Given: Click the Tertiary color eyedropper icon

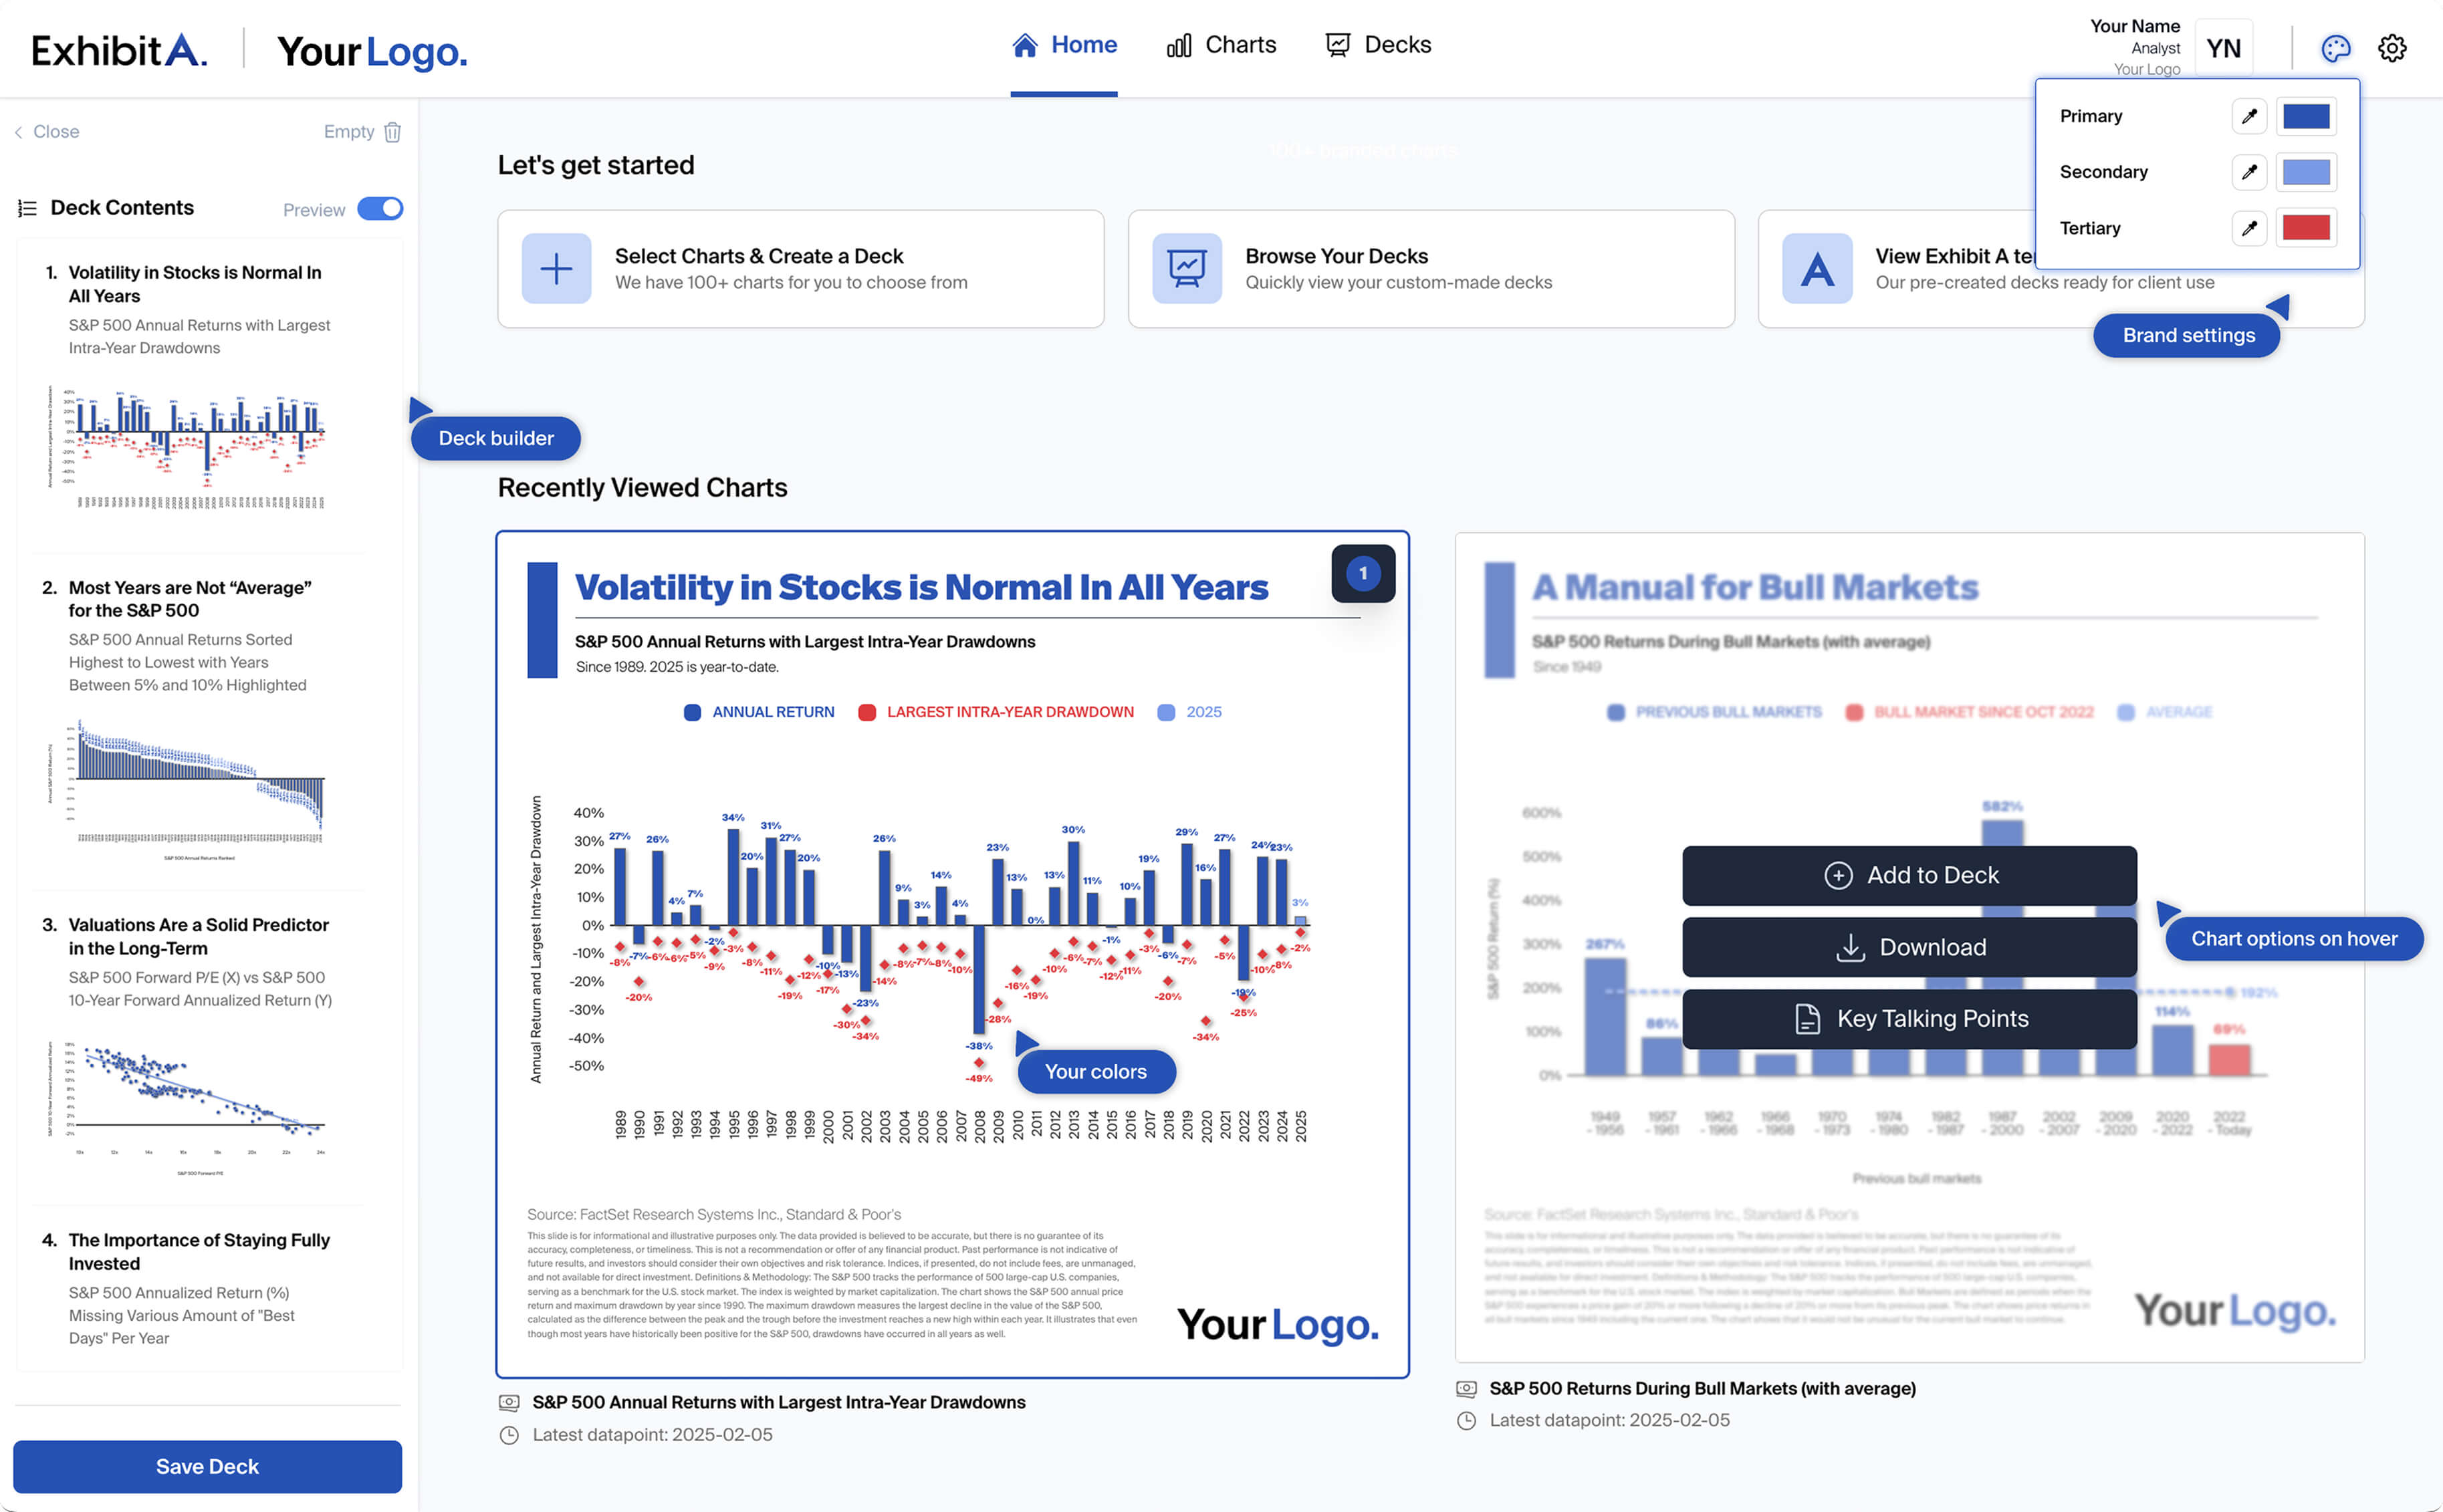Looking at the screenshot, I should point(2249,228).
